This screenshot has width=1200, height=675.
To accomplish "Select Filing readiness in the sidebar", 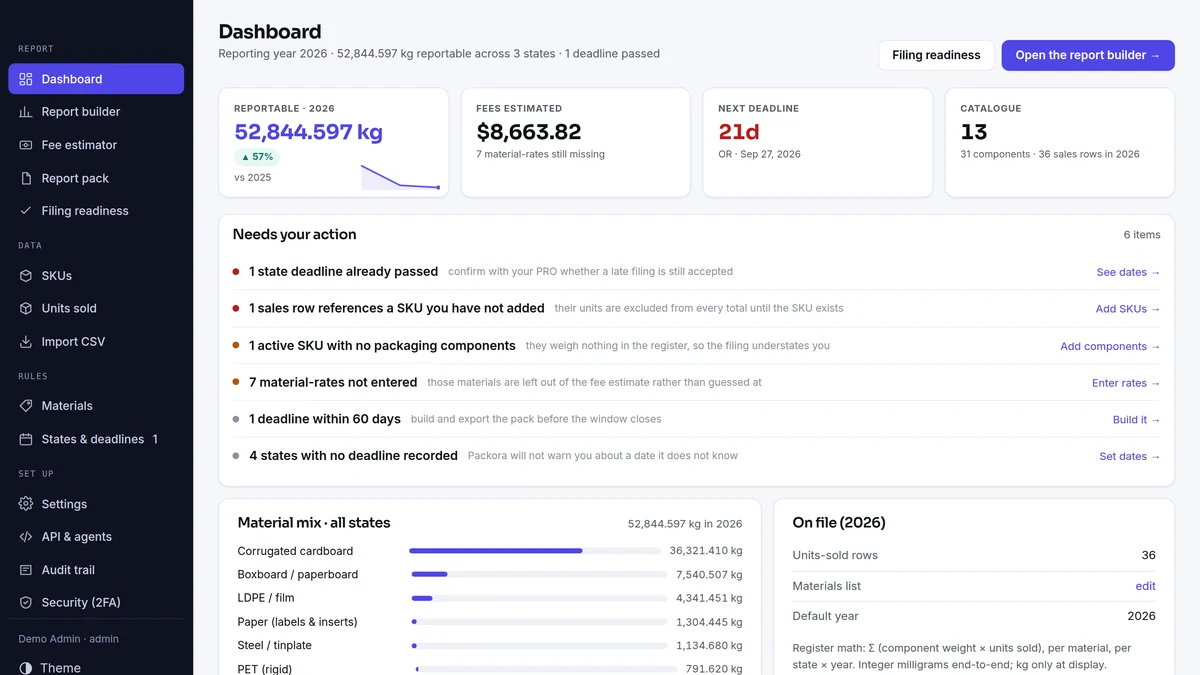I will 96,211.
